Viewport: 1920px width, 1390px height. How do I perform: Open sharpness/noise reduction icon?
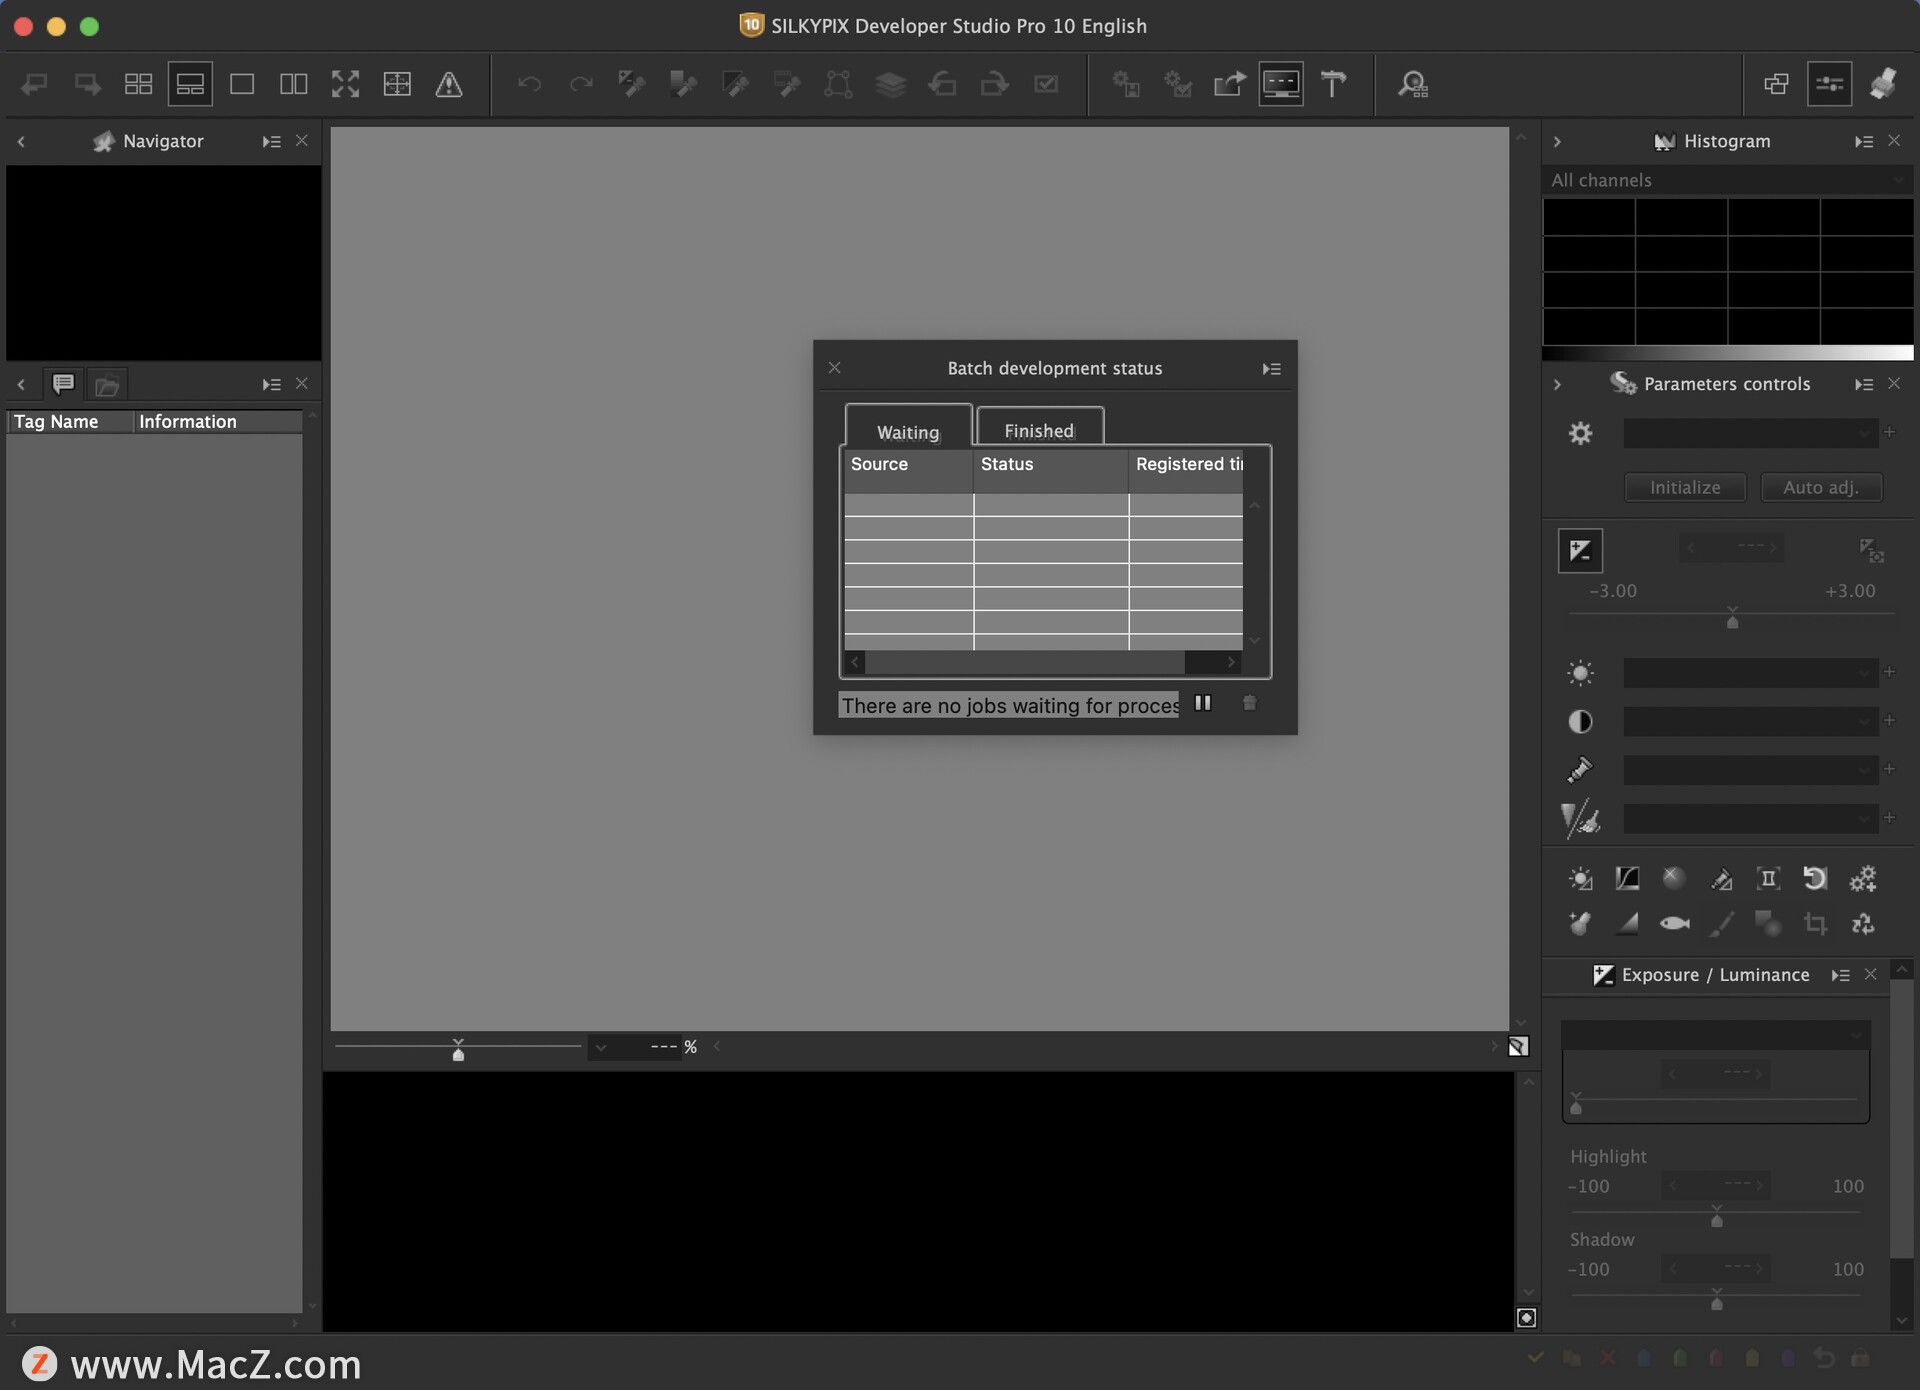[x=1580, y=819]
